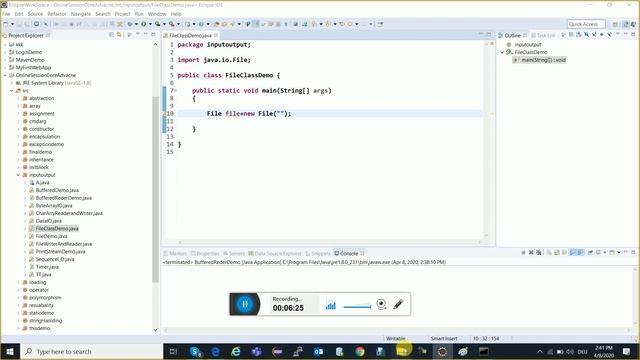The image size is (640, 360).
Task: Toggle Hide Fields in Outline toolbar
Action: pos(586,35)
